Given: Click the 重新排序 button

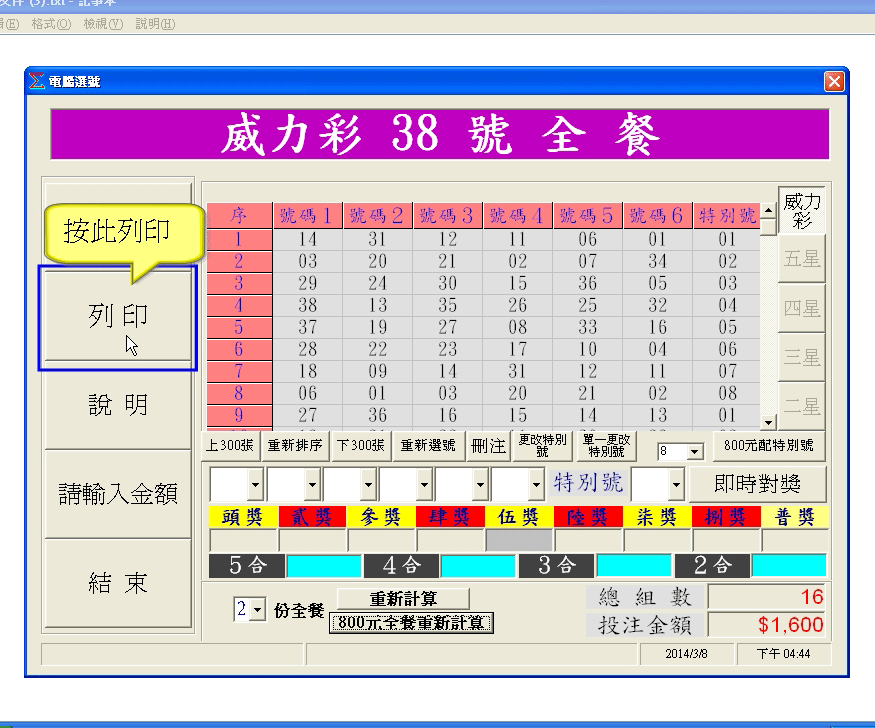Looking at the screenshot, I should click(295, 446).
